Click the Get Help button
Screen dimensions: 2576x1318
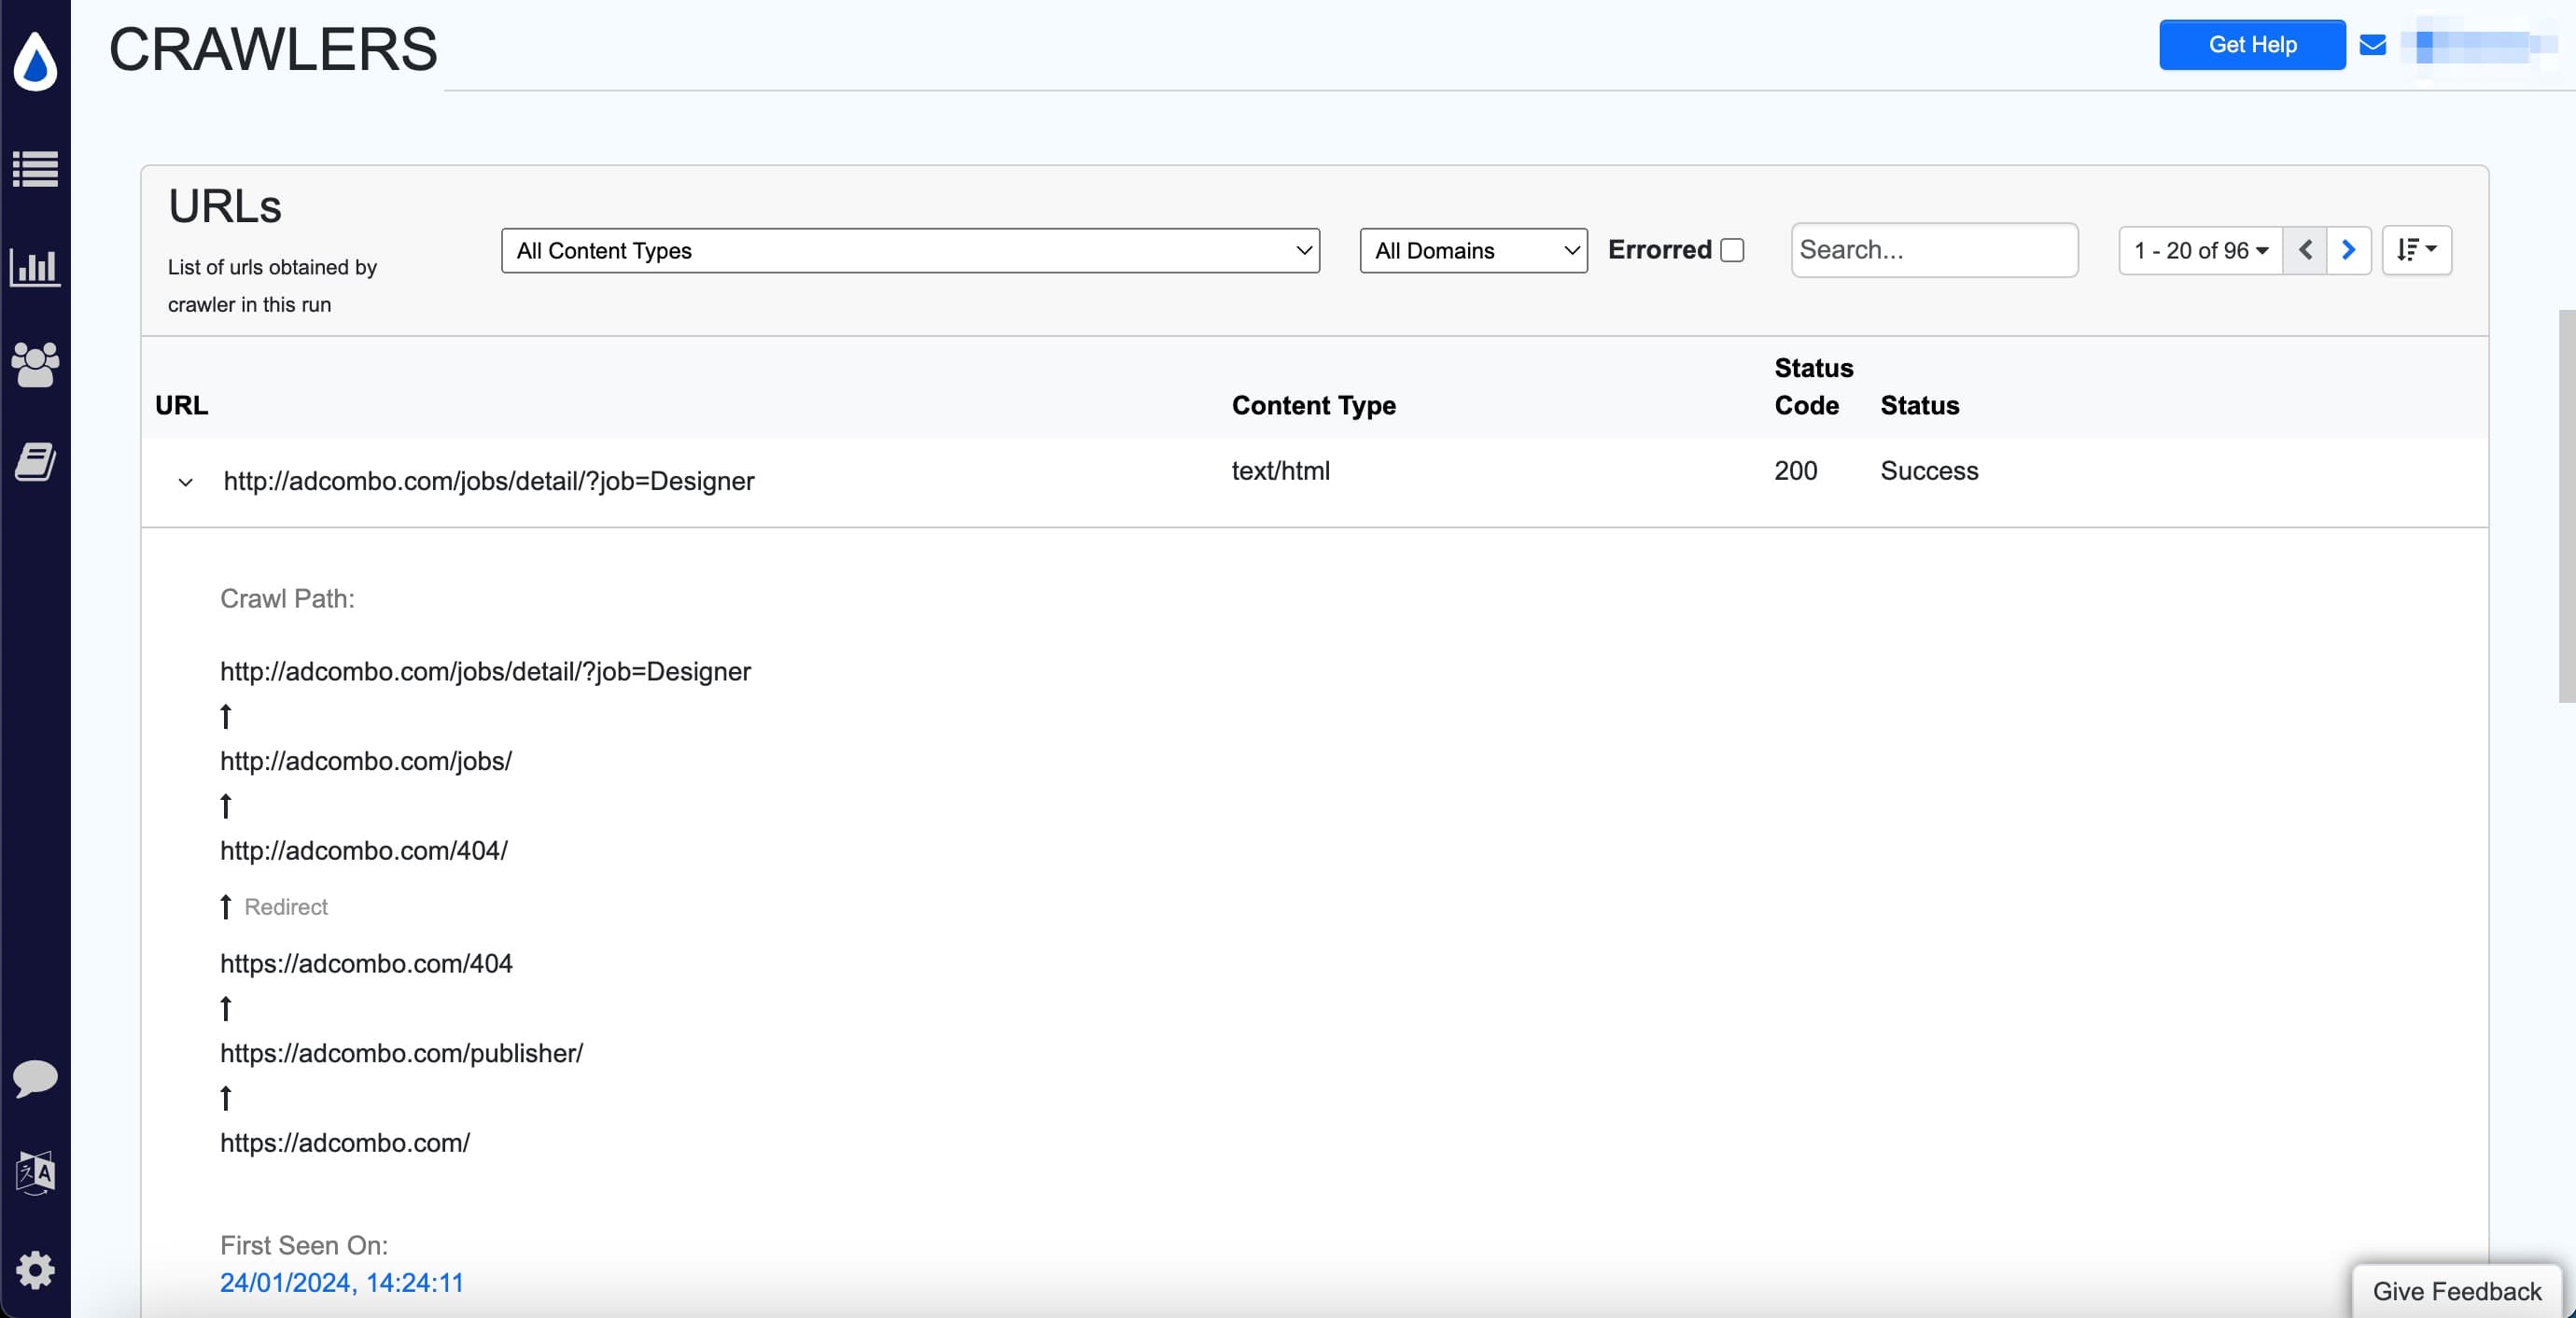[2251, 45]
